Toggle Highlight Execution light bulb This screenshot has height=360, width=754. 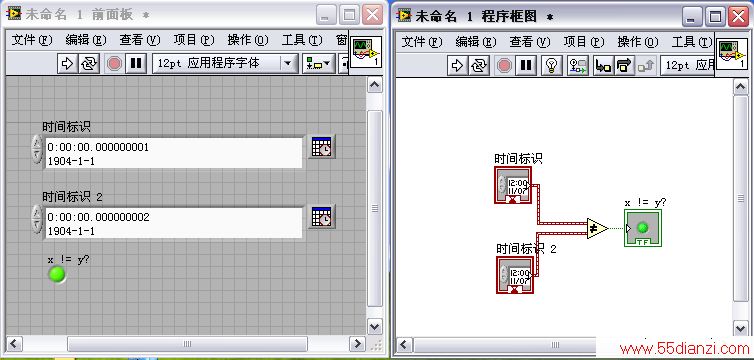(x=552, y=65)
